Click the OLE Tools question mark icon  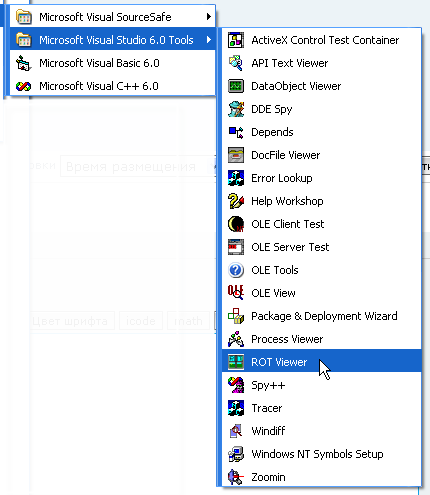[x=236, y=270]
